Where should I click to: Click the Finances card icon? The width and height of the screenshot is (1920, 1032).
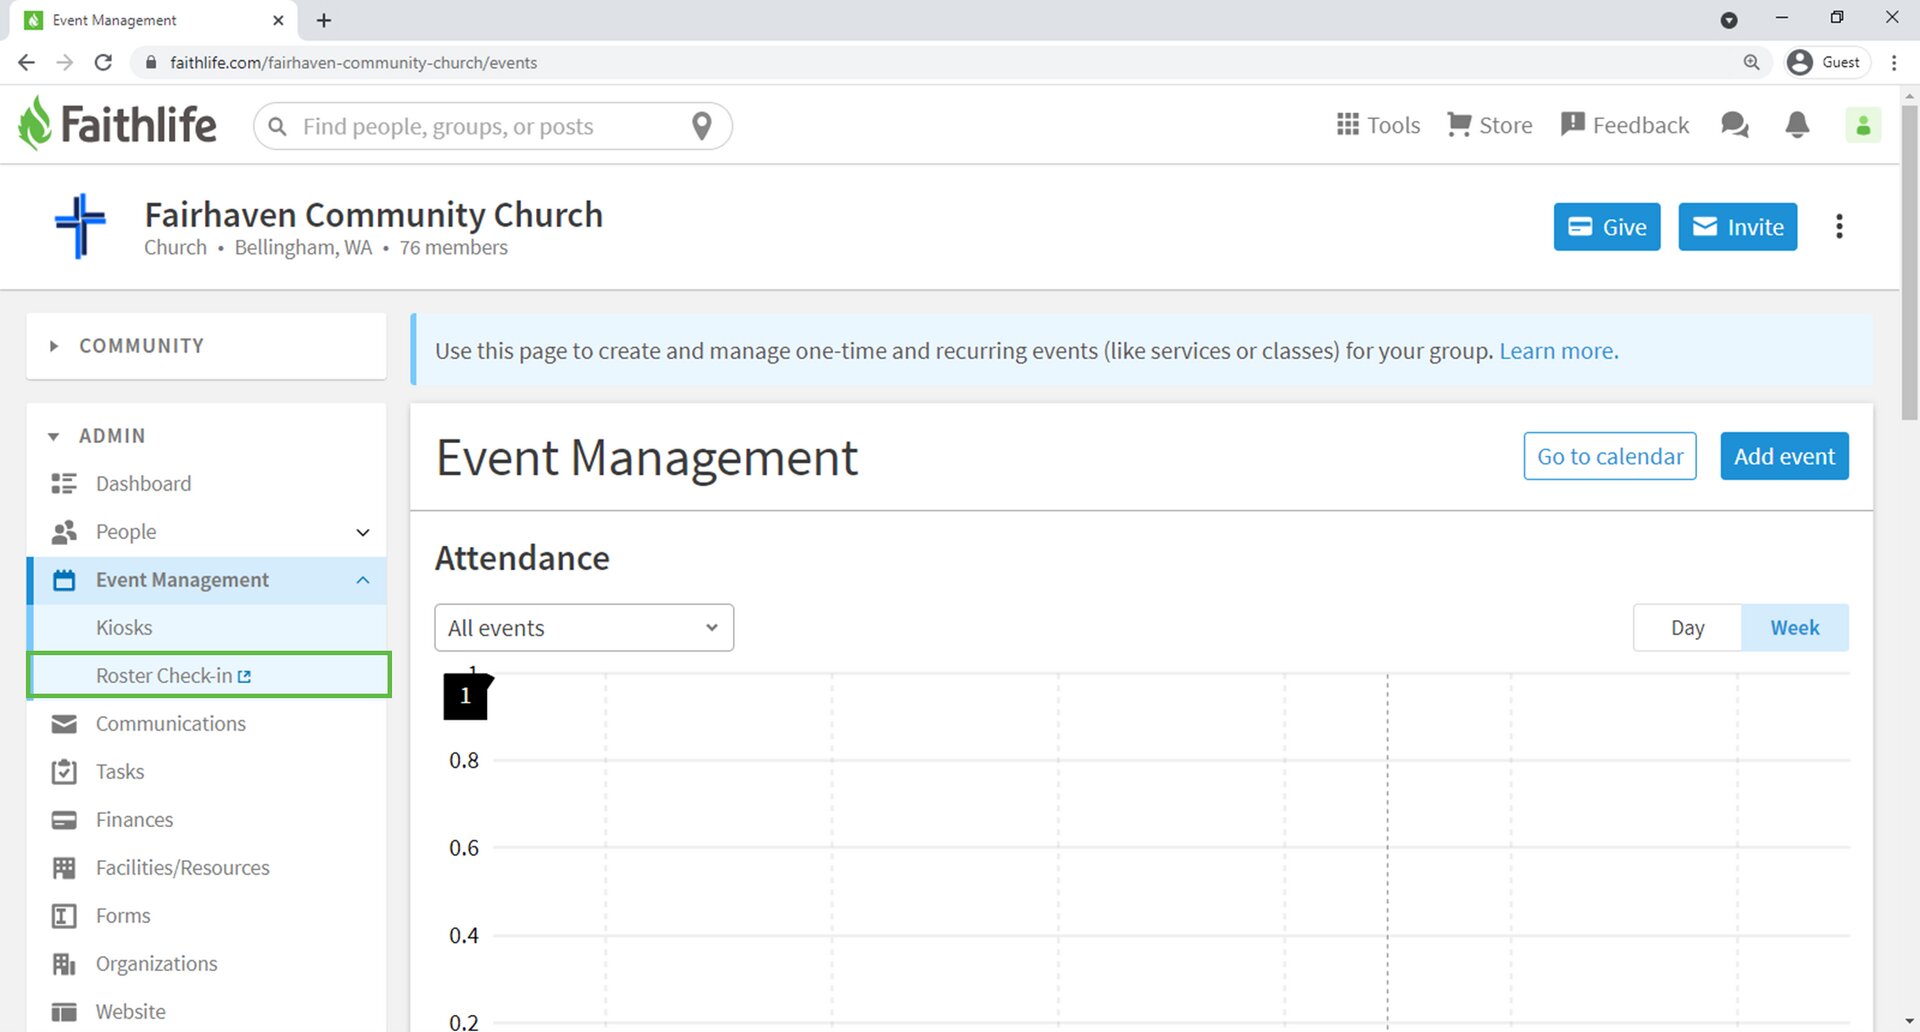click(64, 820)
